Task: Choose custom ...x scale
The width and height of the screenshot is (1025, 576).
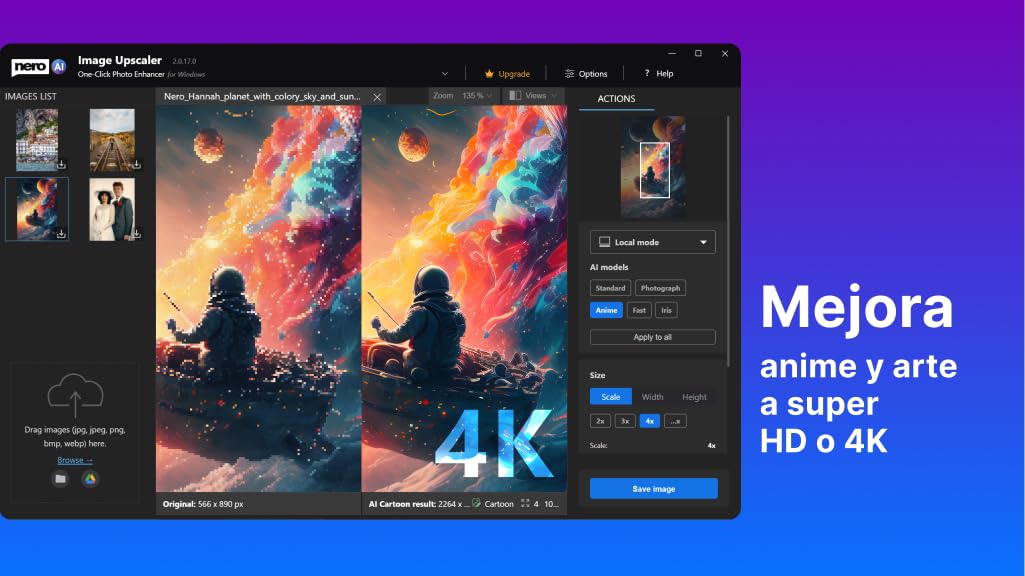Action: click(675, 421)
